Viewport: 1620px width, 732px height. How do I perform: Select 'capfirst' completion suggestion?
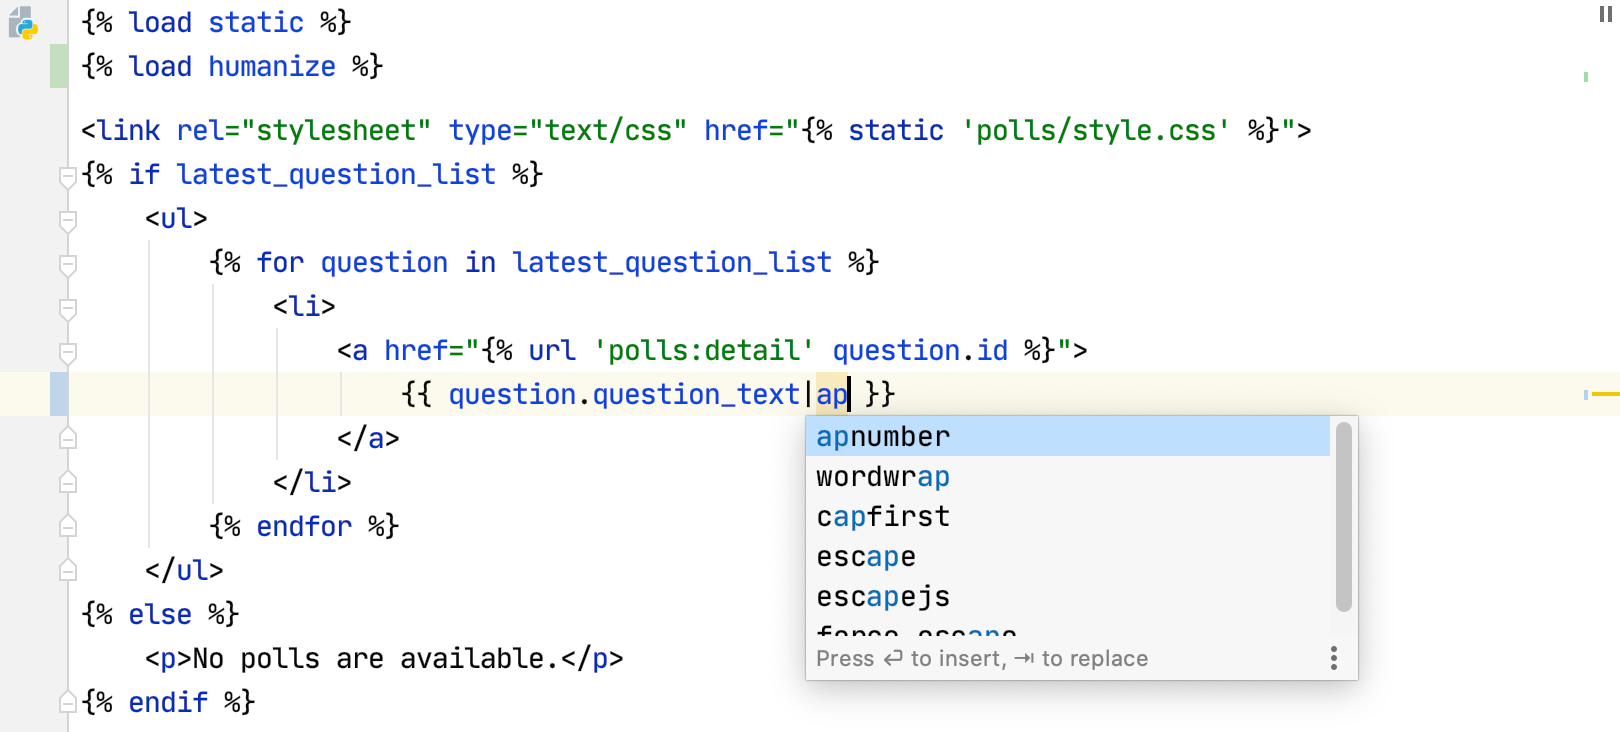tap(1068, 517)
